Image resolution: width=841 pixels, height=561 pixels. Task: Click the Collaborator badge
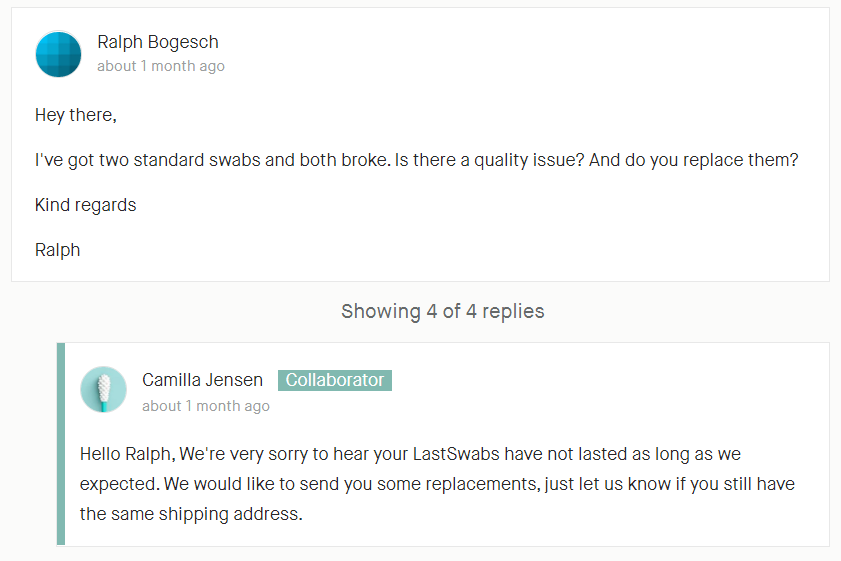335,380
